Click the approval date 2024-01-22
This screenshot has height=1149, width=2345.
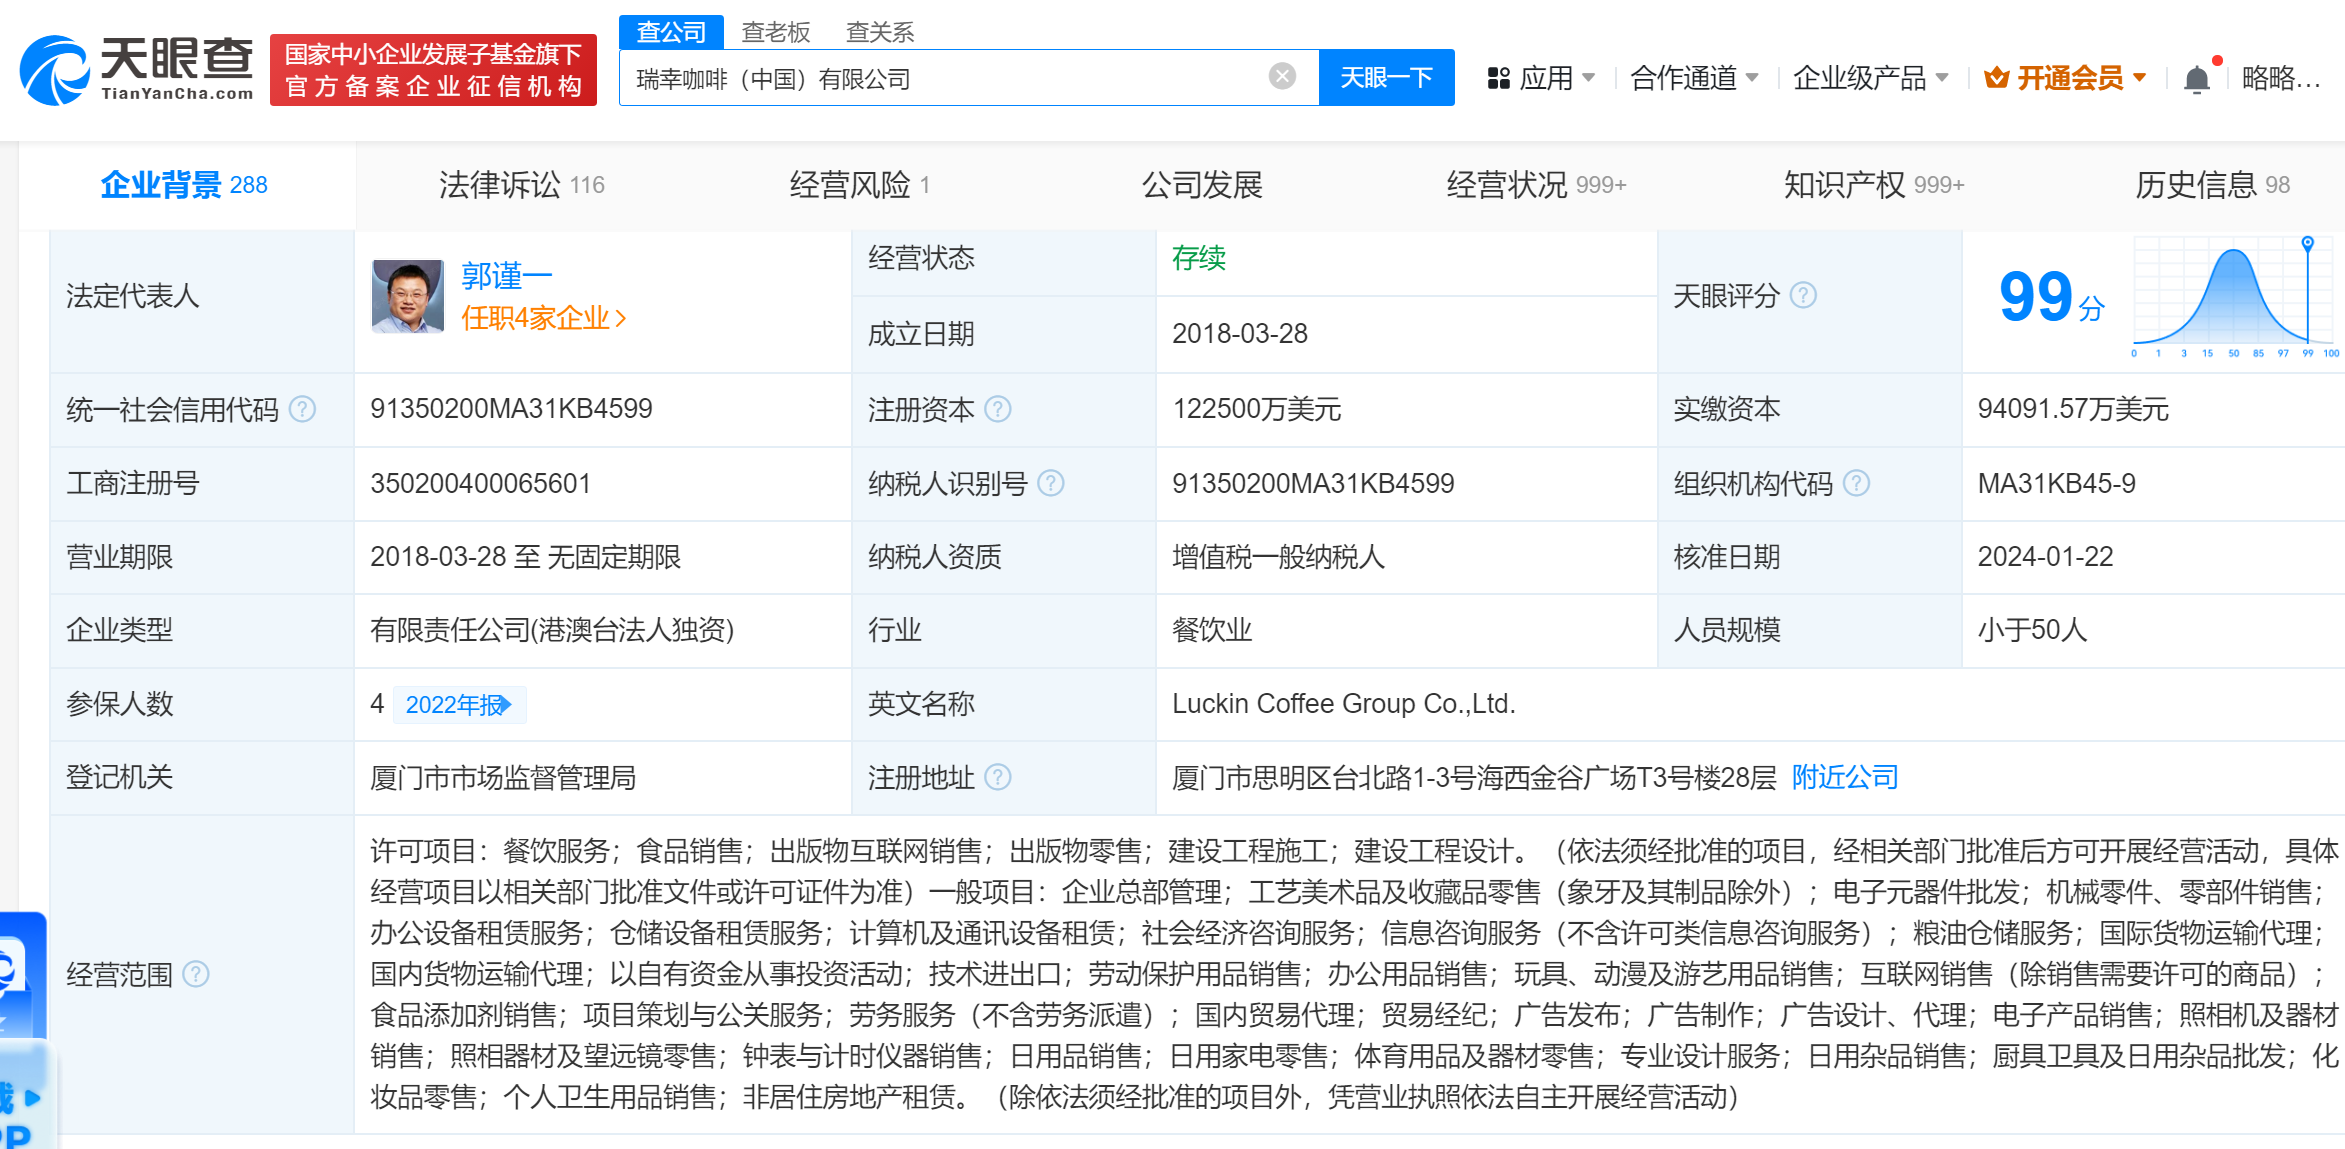tap(2046, 557)
